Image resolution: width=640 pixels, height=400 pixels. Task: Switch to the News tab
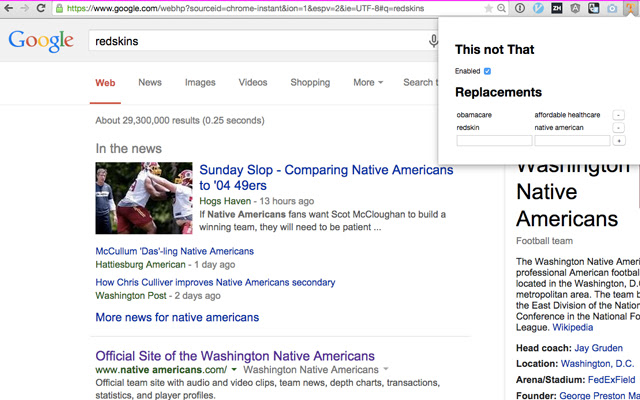point(150,82)
